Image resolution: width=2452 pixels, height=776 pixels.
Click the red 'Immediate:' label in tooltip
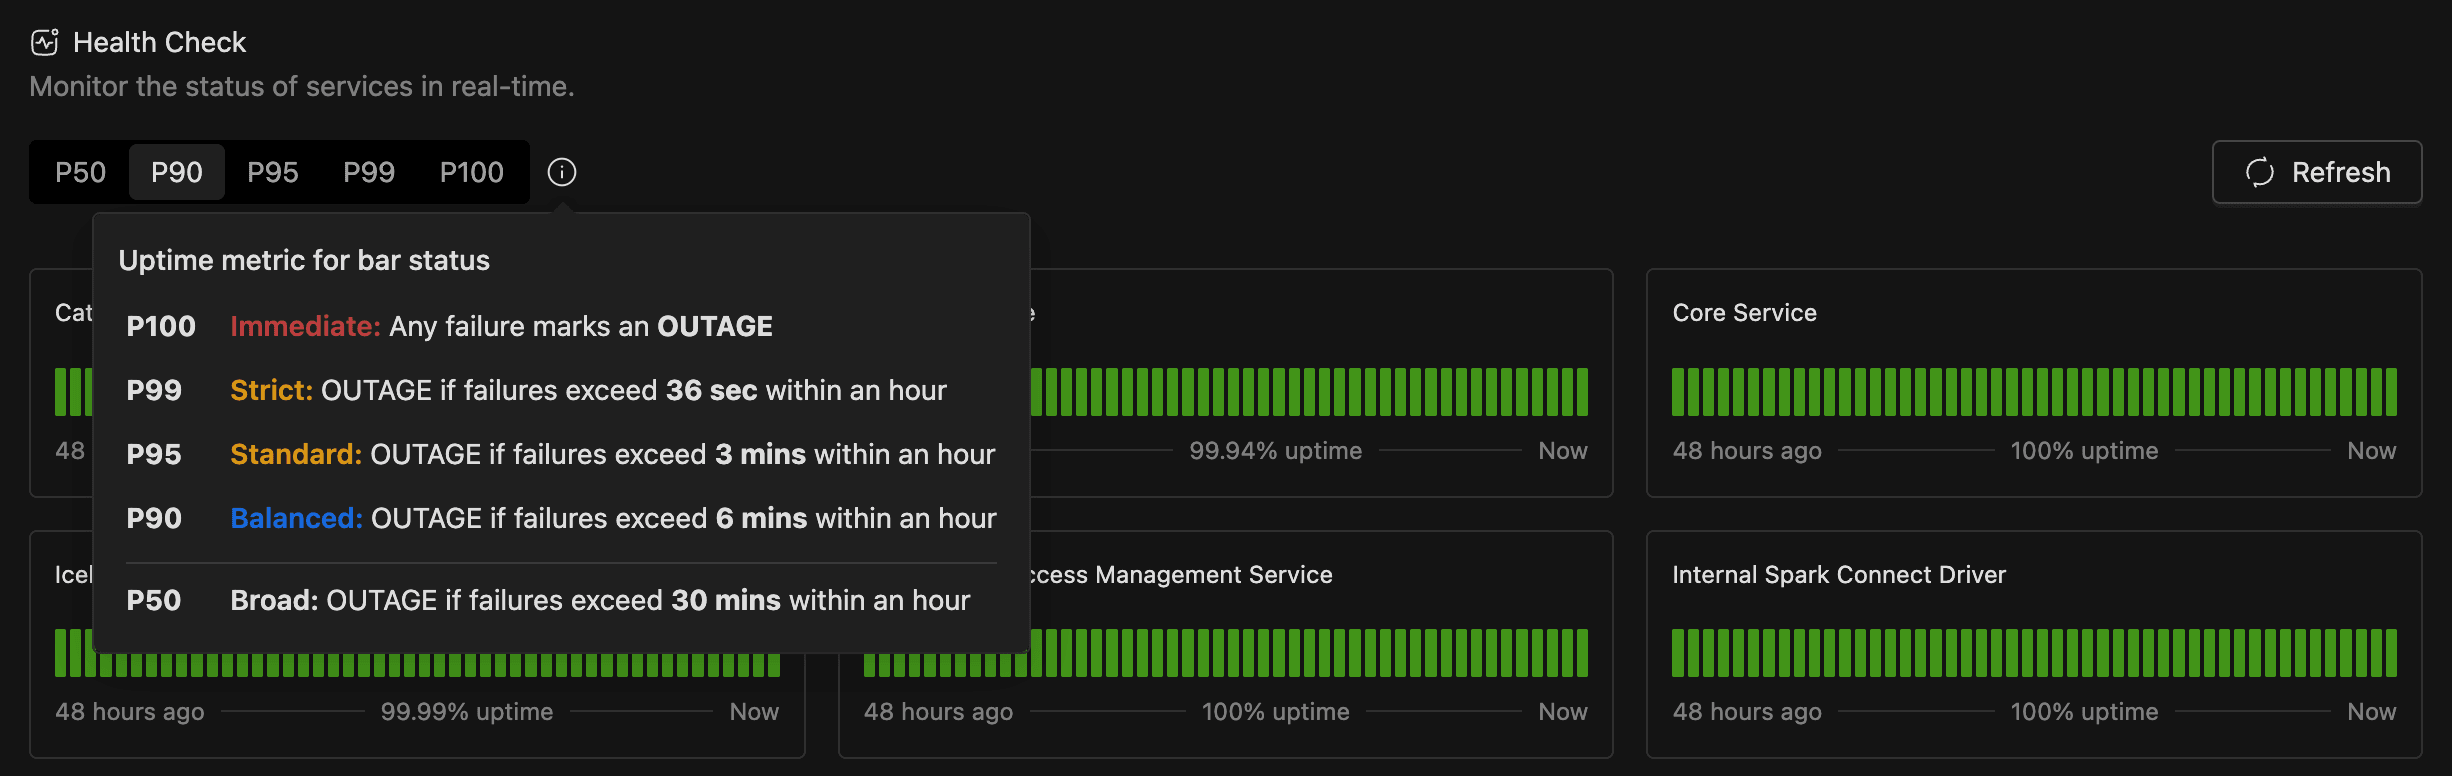coord(305,326)
